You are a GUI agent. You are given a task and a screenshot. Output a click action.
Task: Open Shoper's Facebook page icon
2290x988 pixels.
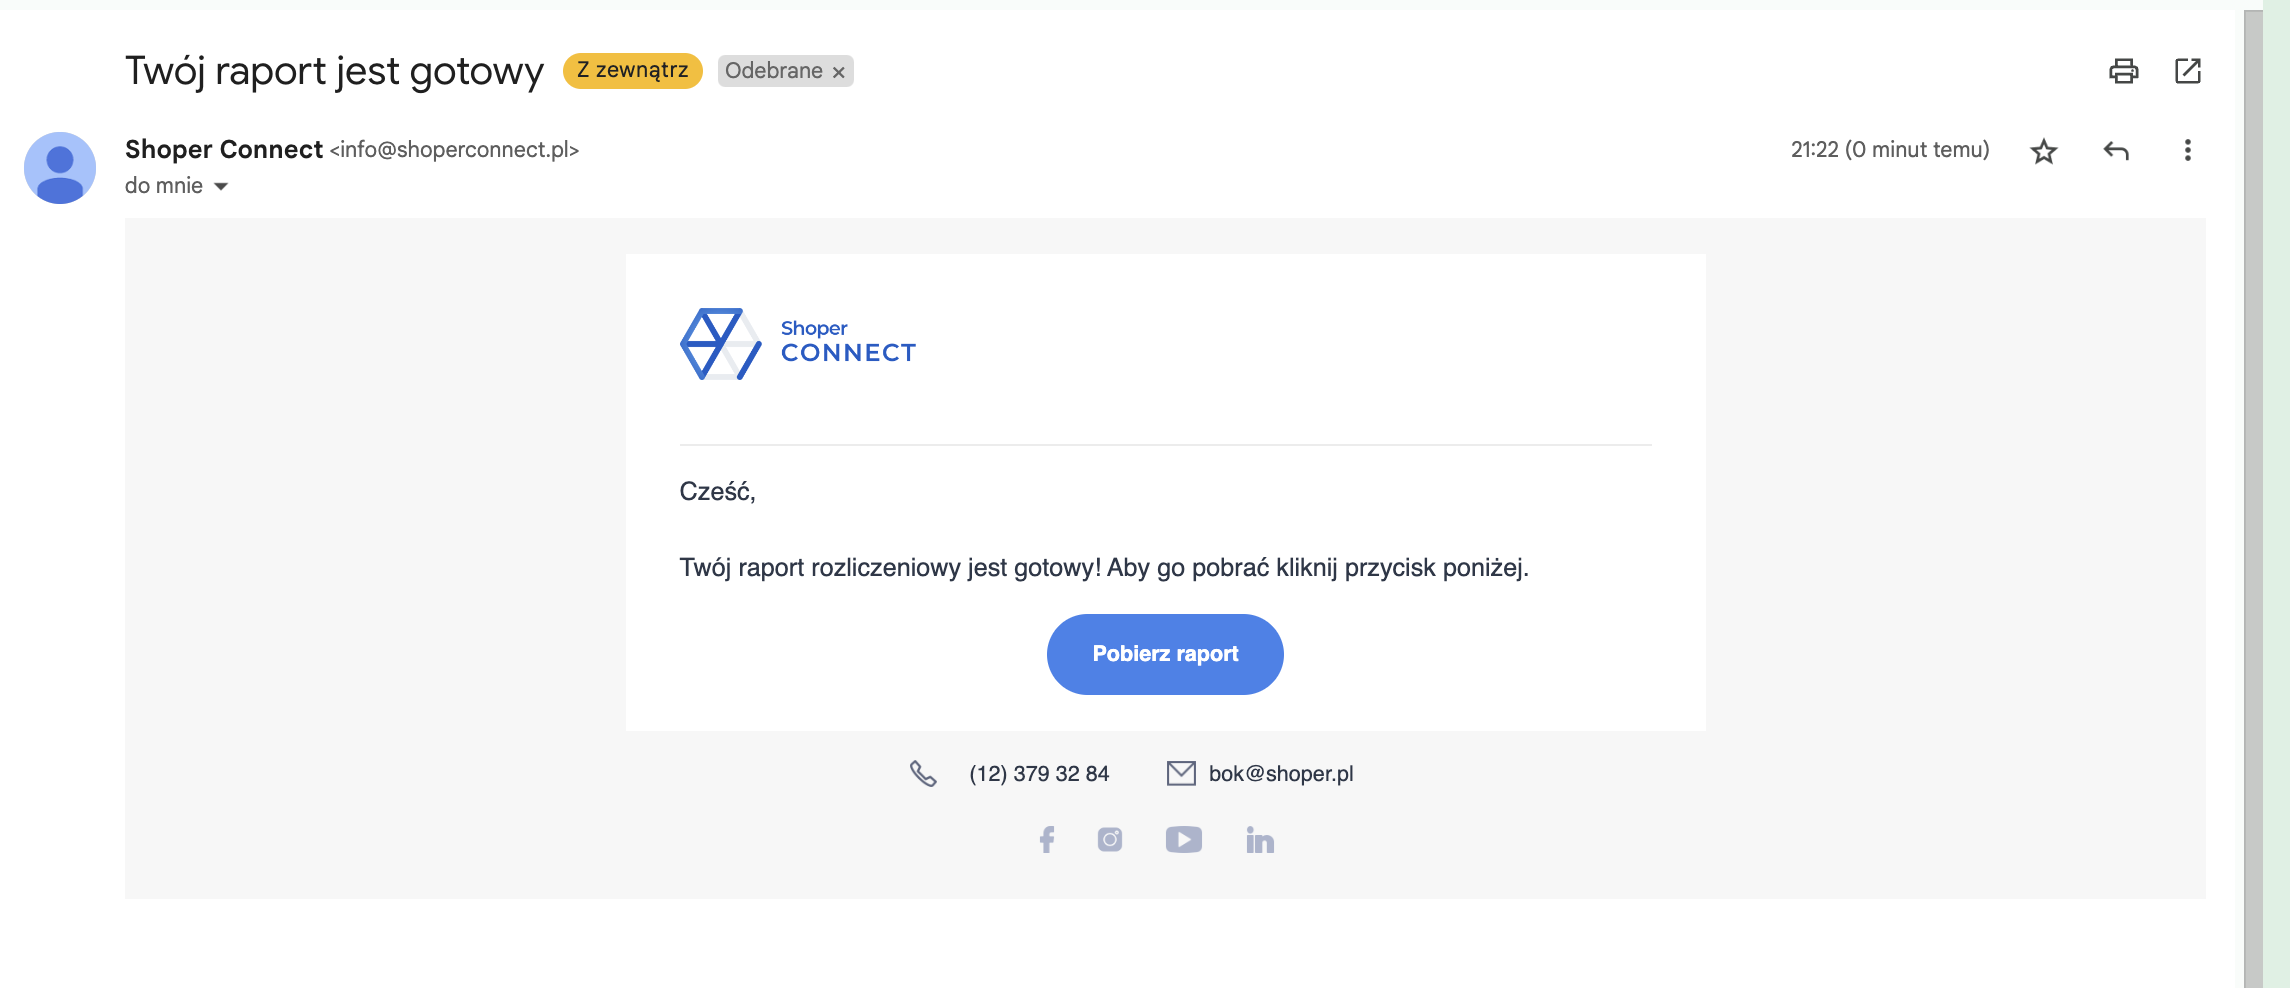1046,839
